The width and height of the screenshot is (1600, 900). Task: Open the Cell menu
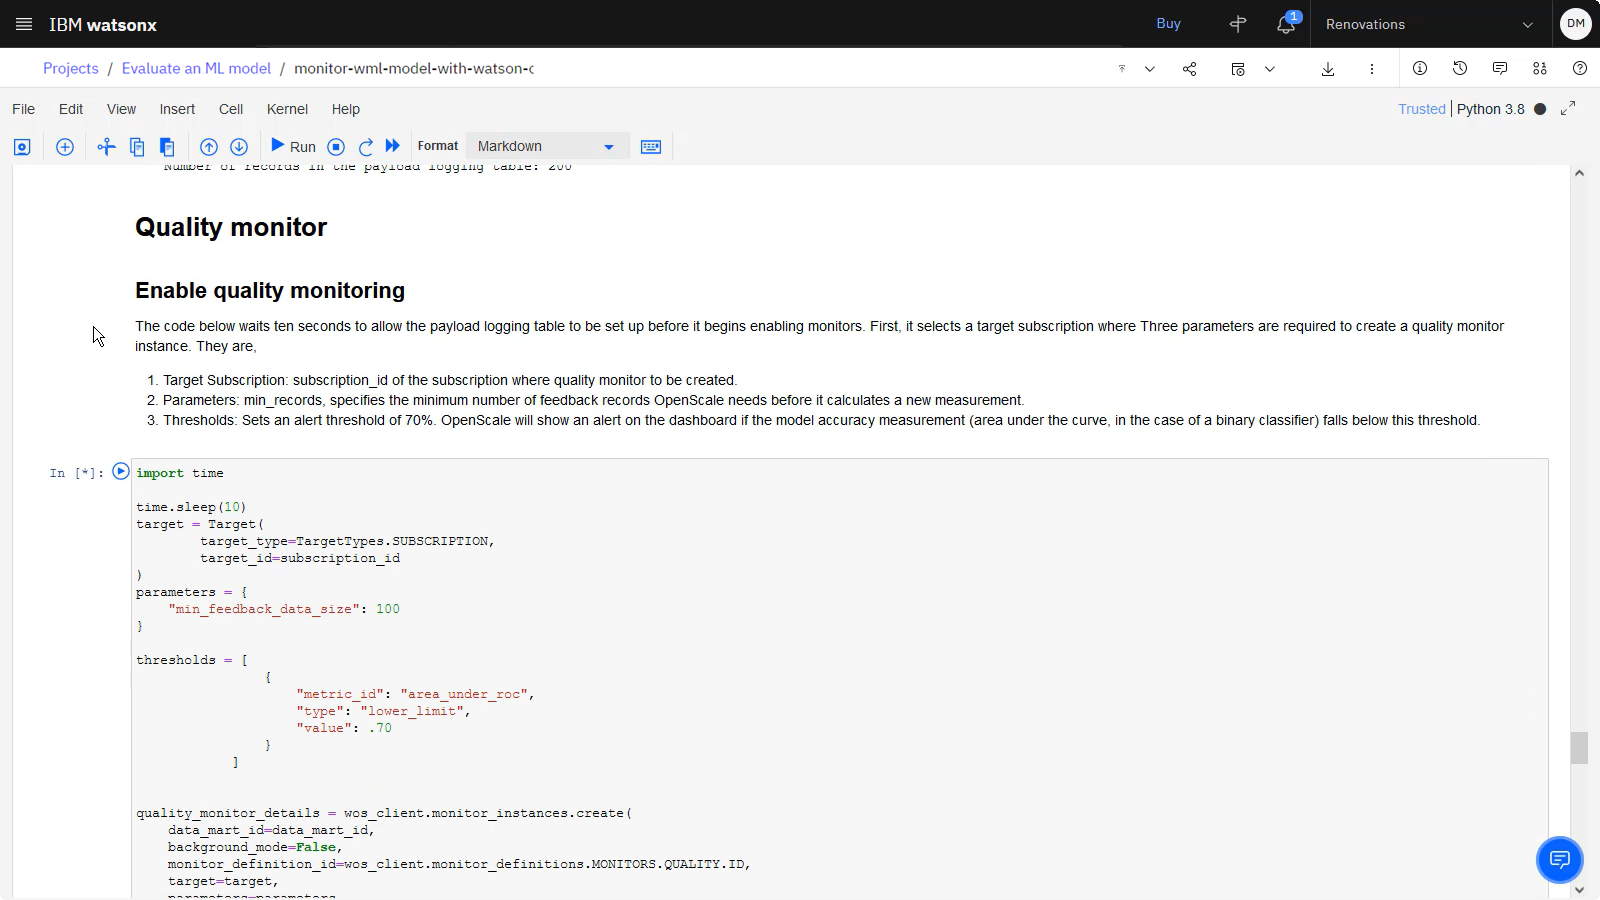231,109
